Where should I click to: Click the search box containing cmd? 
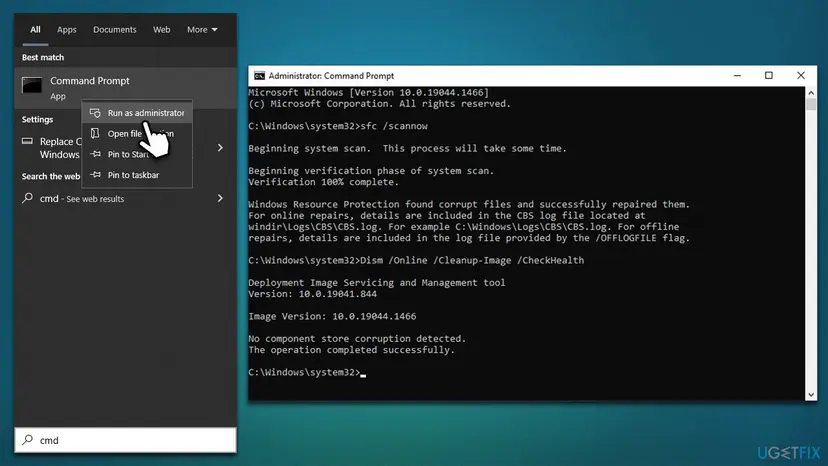[125, 440]
